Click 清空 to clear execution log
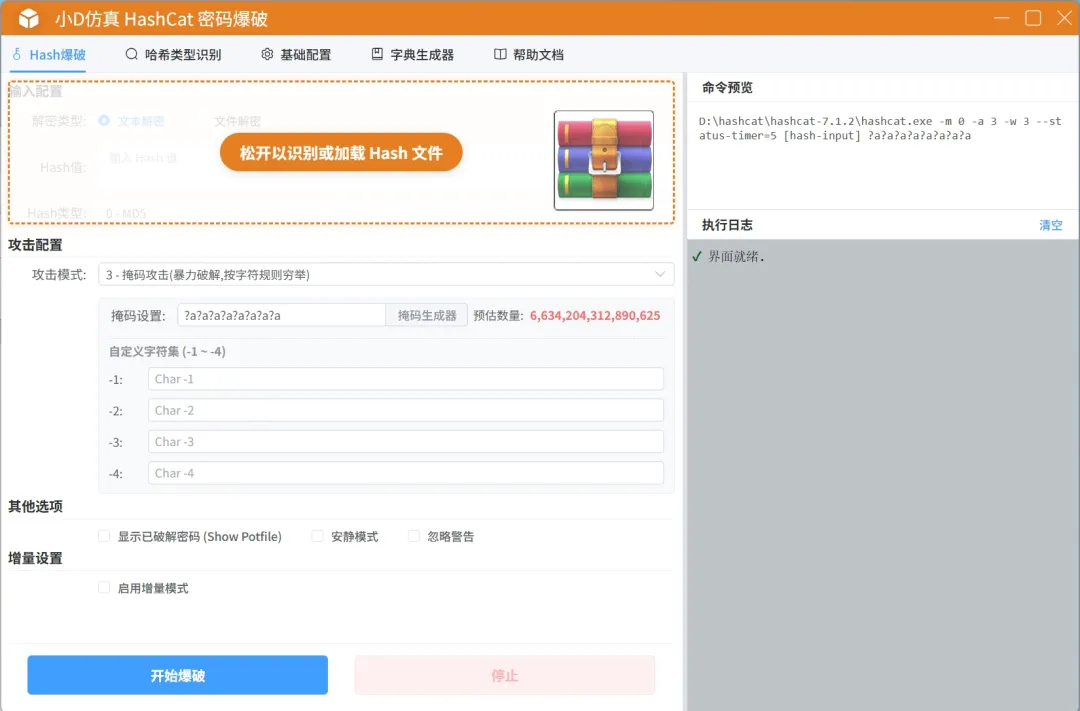 click(x=1050, y=225)
